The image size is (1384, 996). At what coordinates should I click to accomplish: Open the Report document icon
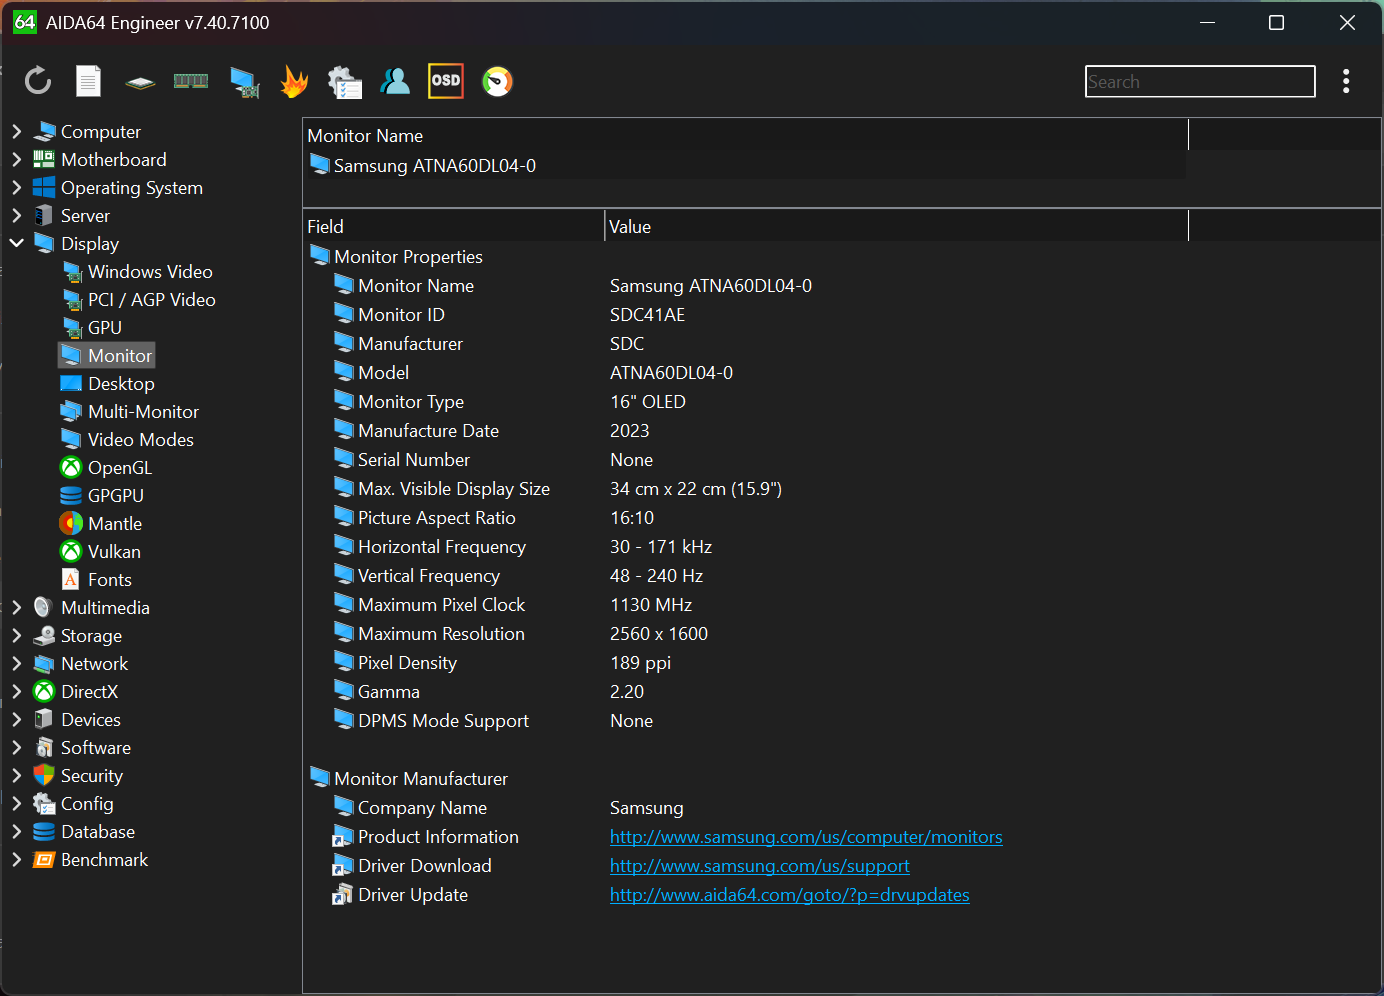tap(89, 81)
